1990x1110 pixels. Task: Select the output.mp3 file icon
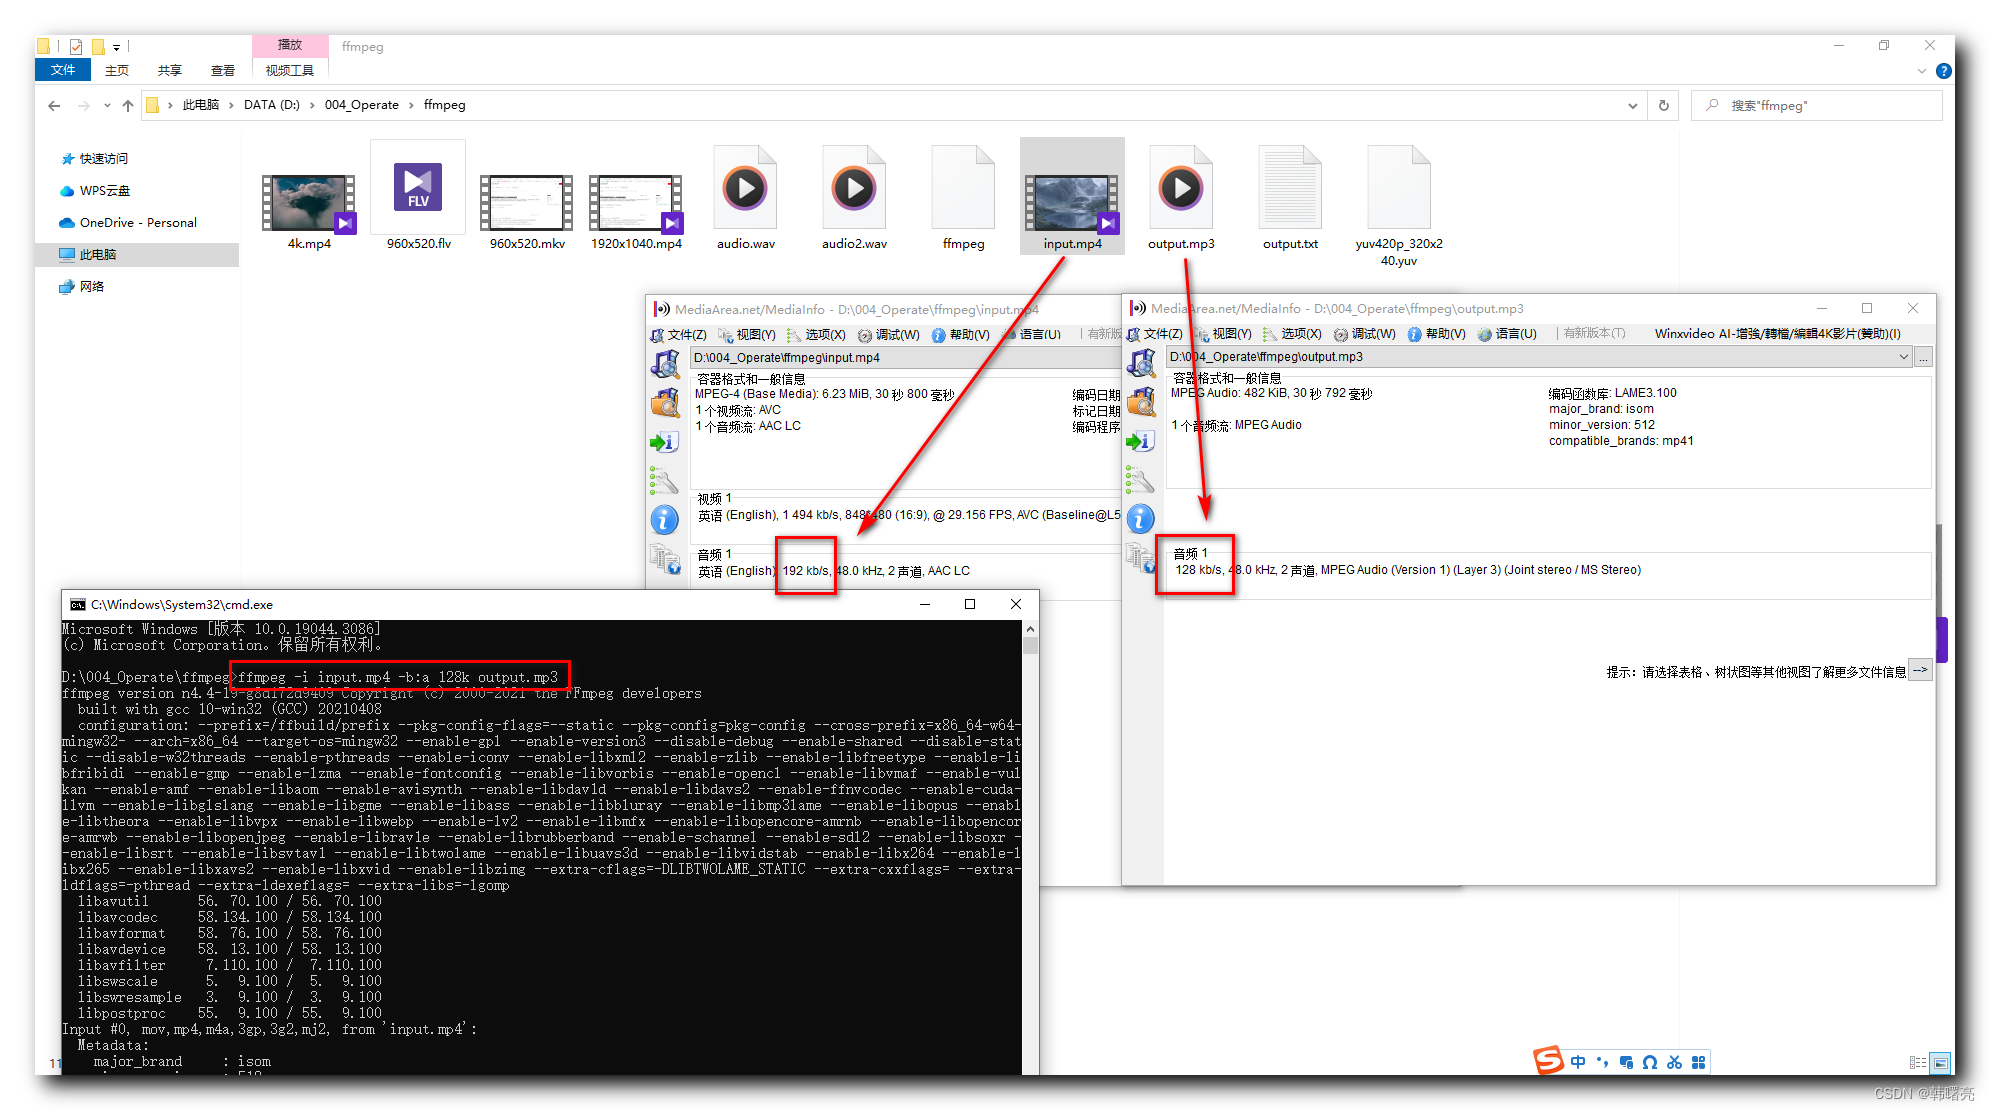click(x=1181, y=188)
